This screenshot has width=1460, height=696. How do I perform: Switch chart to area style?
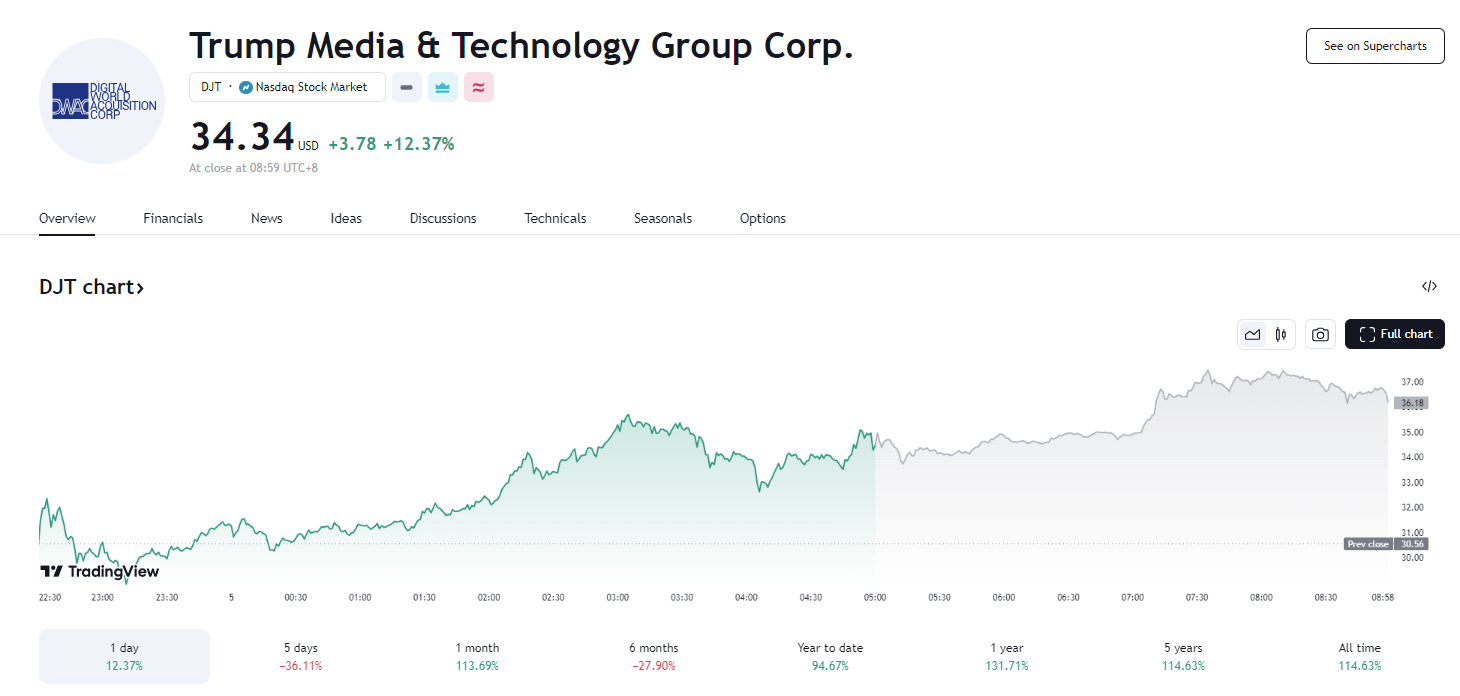(1252, 334)
